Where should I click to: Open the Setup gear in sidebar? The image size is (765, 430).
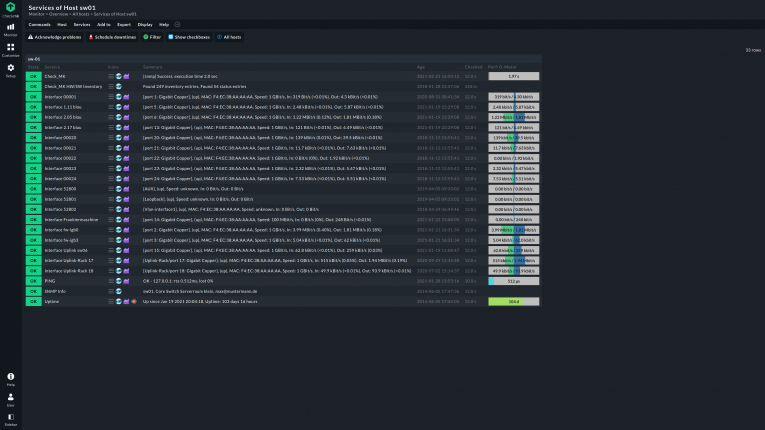(x=10, y=70)
